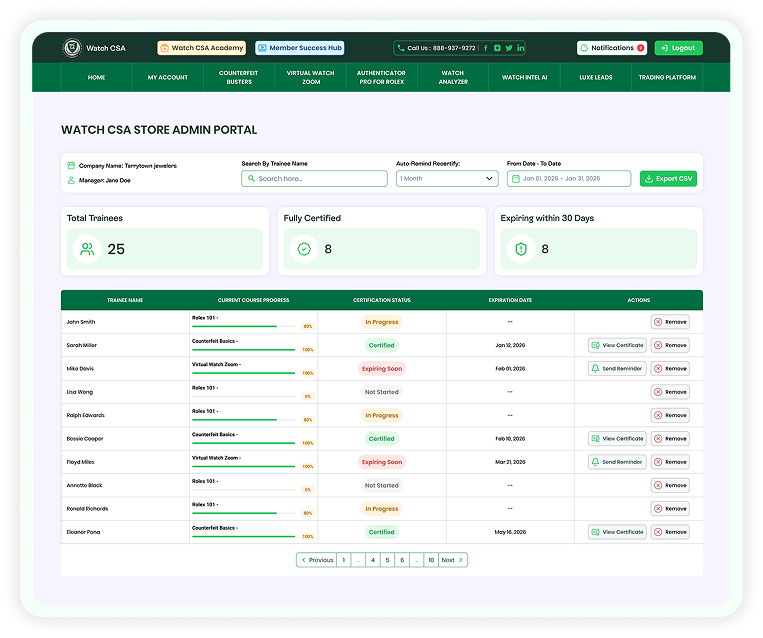Image resolution: width=763 pixels, height=638 pixels.
Task: Select page 10 in pagination
Action: pos(431,560)
